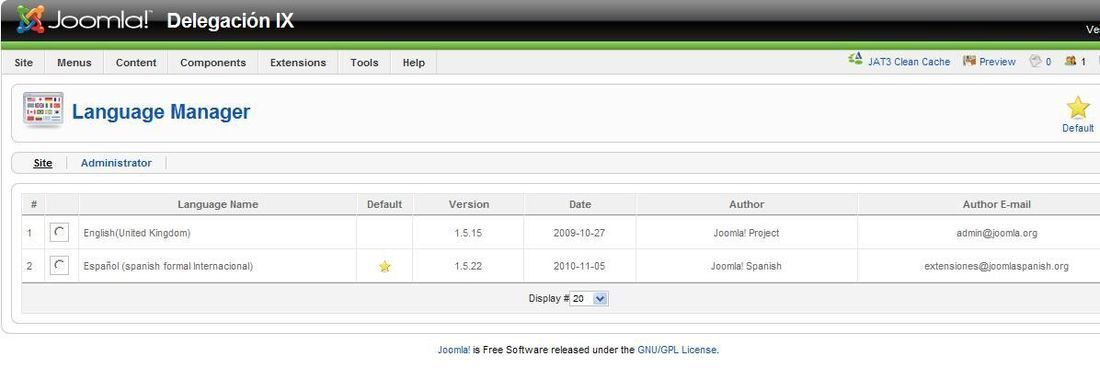Switch to the Administrator tab
This screenshot has width=1100, height=368.
pyautogui.click(x=116, y=163)
